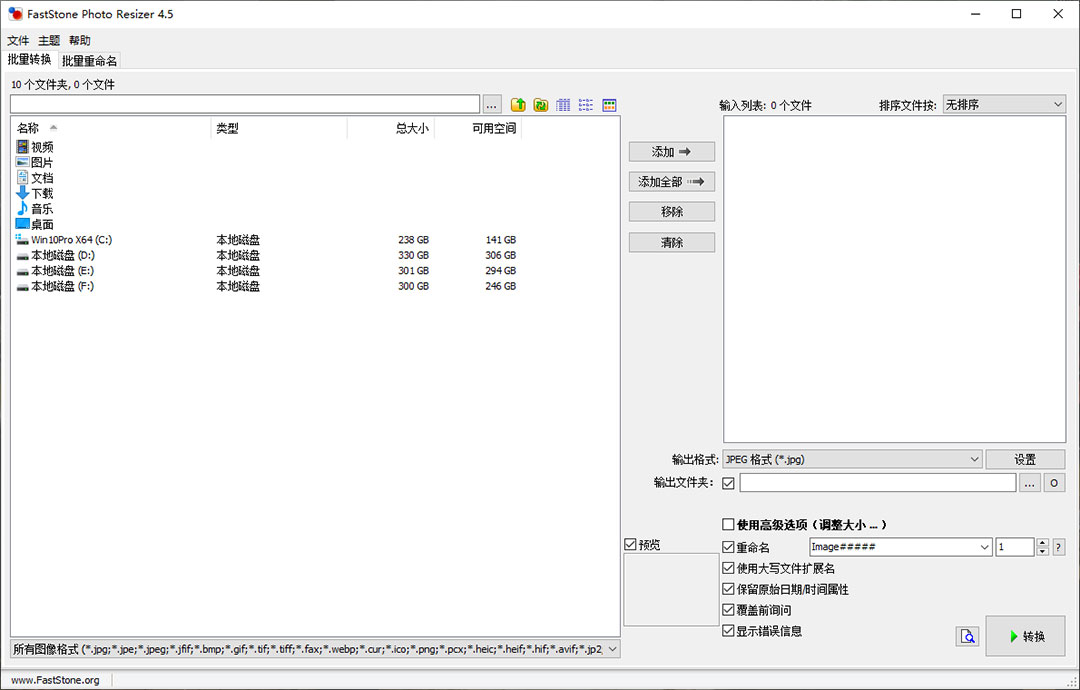Switch to 批量转换 tab
The height and width of the screenshot is (690, 1080).
30,60
